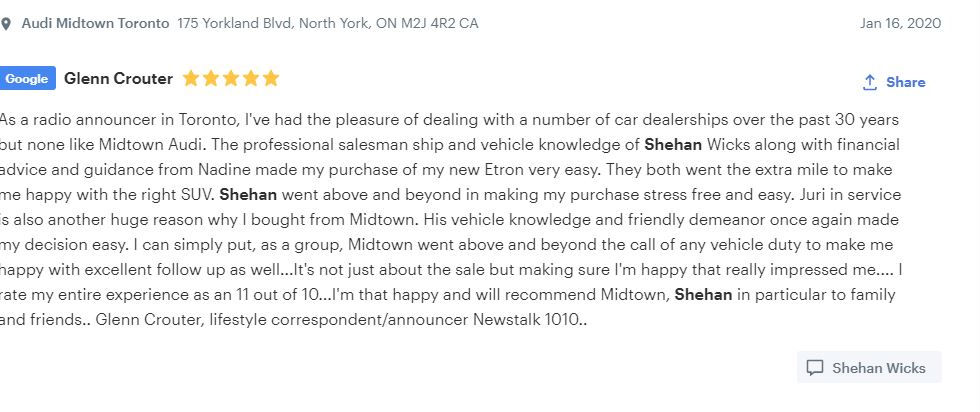This screenshot has height=412, width=980.
Task: Click bold Shehan before 'went above'
Action: pos(248,194)
